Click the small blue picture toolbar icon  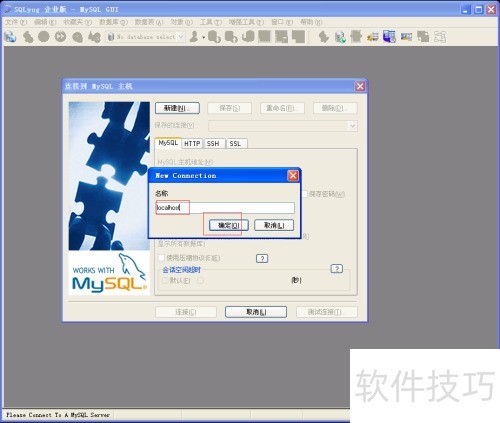pyautogui.click(x=406, y=37)
